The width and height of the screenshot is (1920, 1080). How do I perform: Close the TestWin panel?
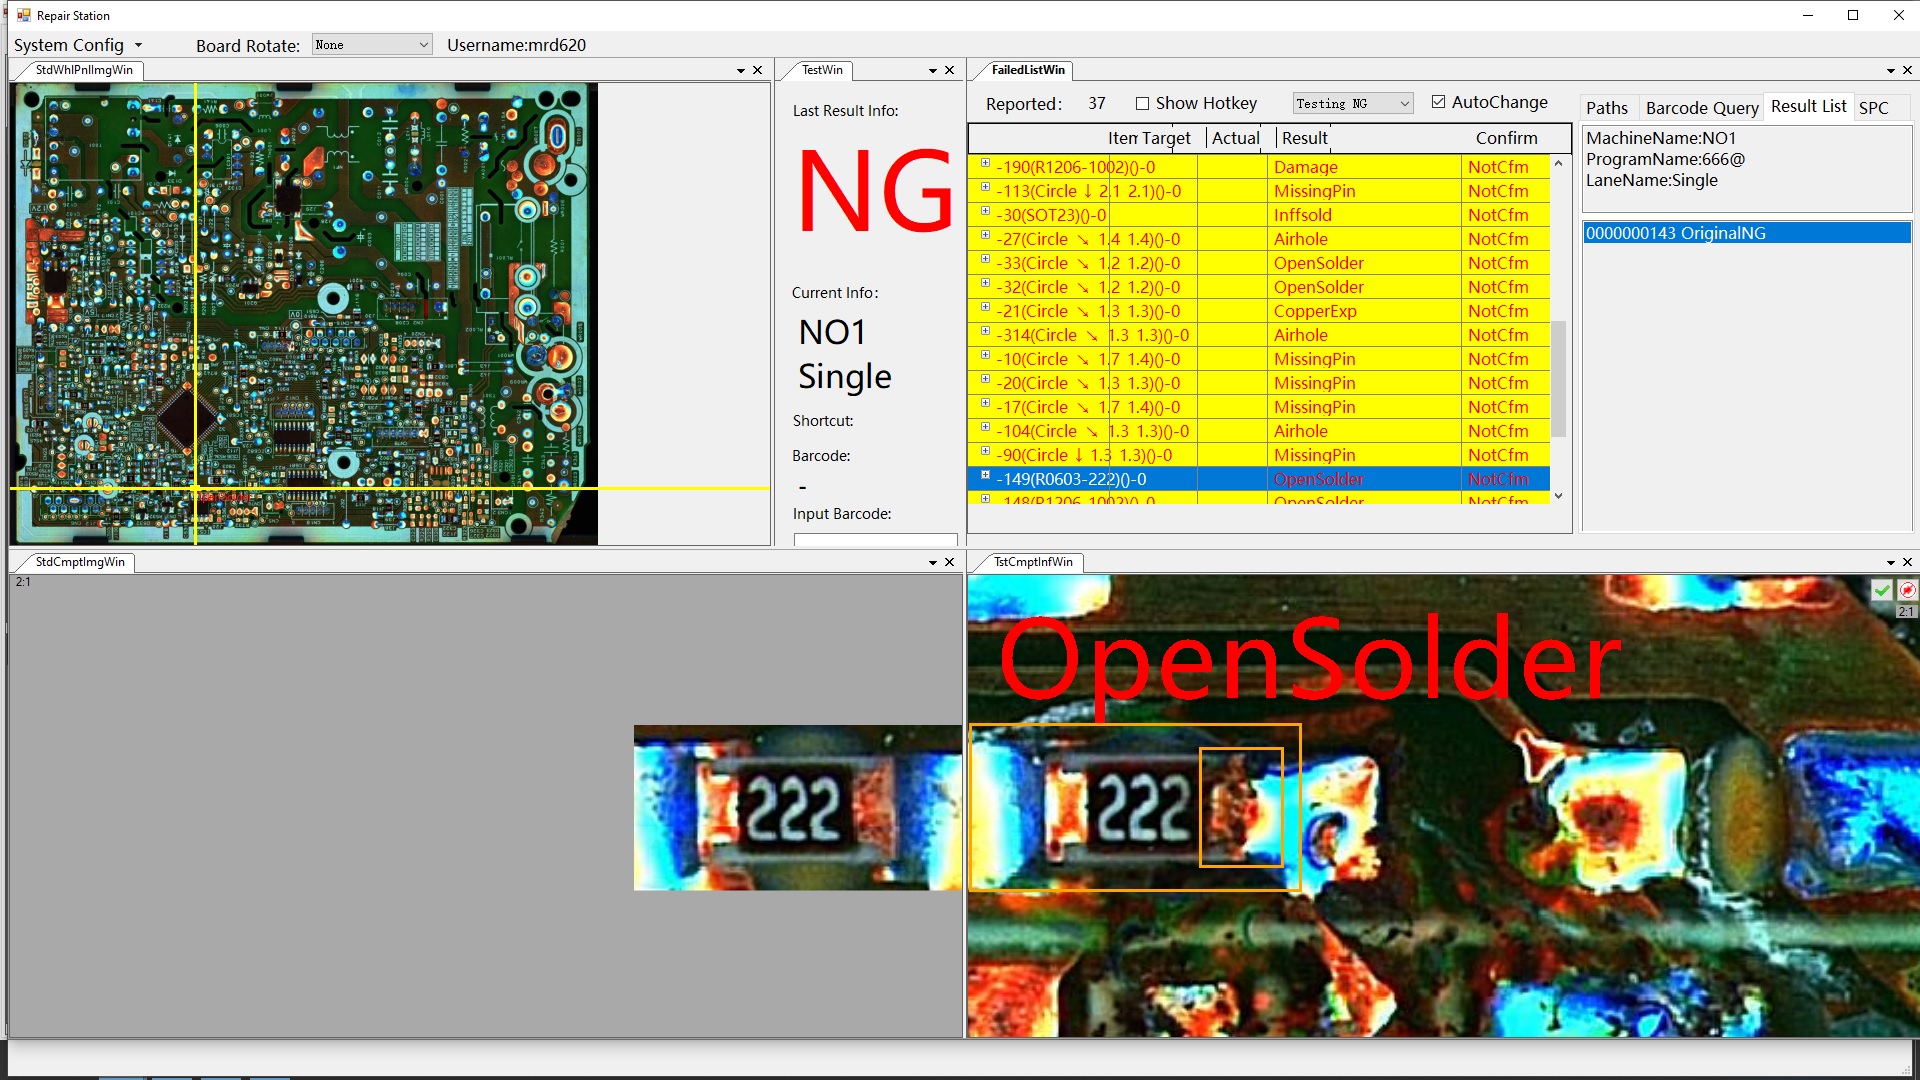pos(949,71)
